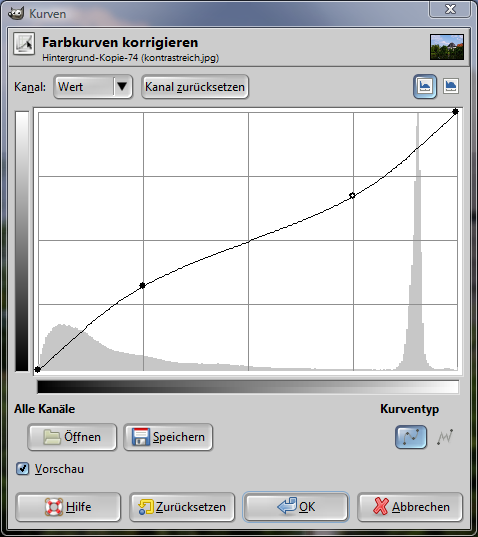Click the horizontal gradient bar below the graph
The width and height of the screenshot is (478, 537).
point(248,387)
